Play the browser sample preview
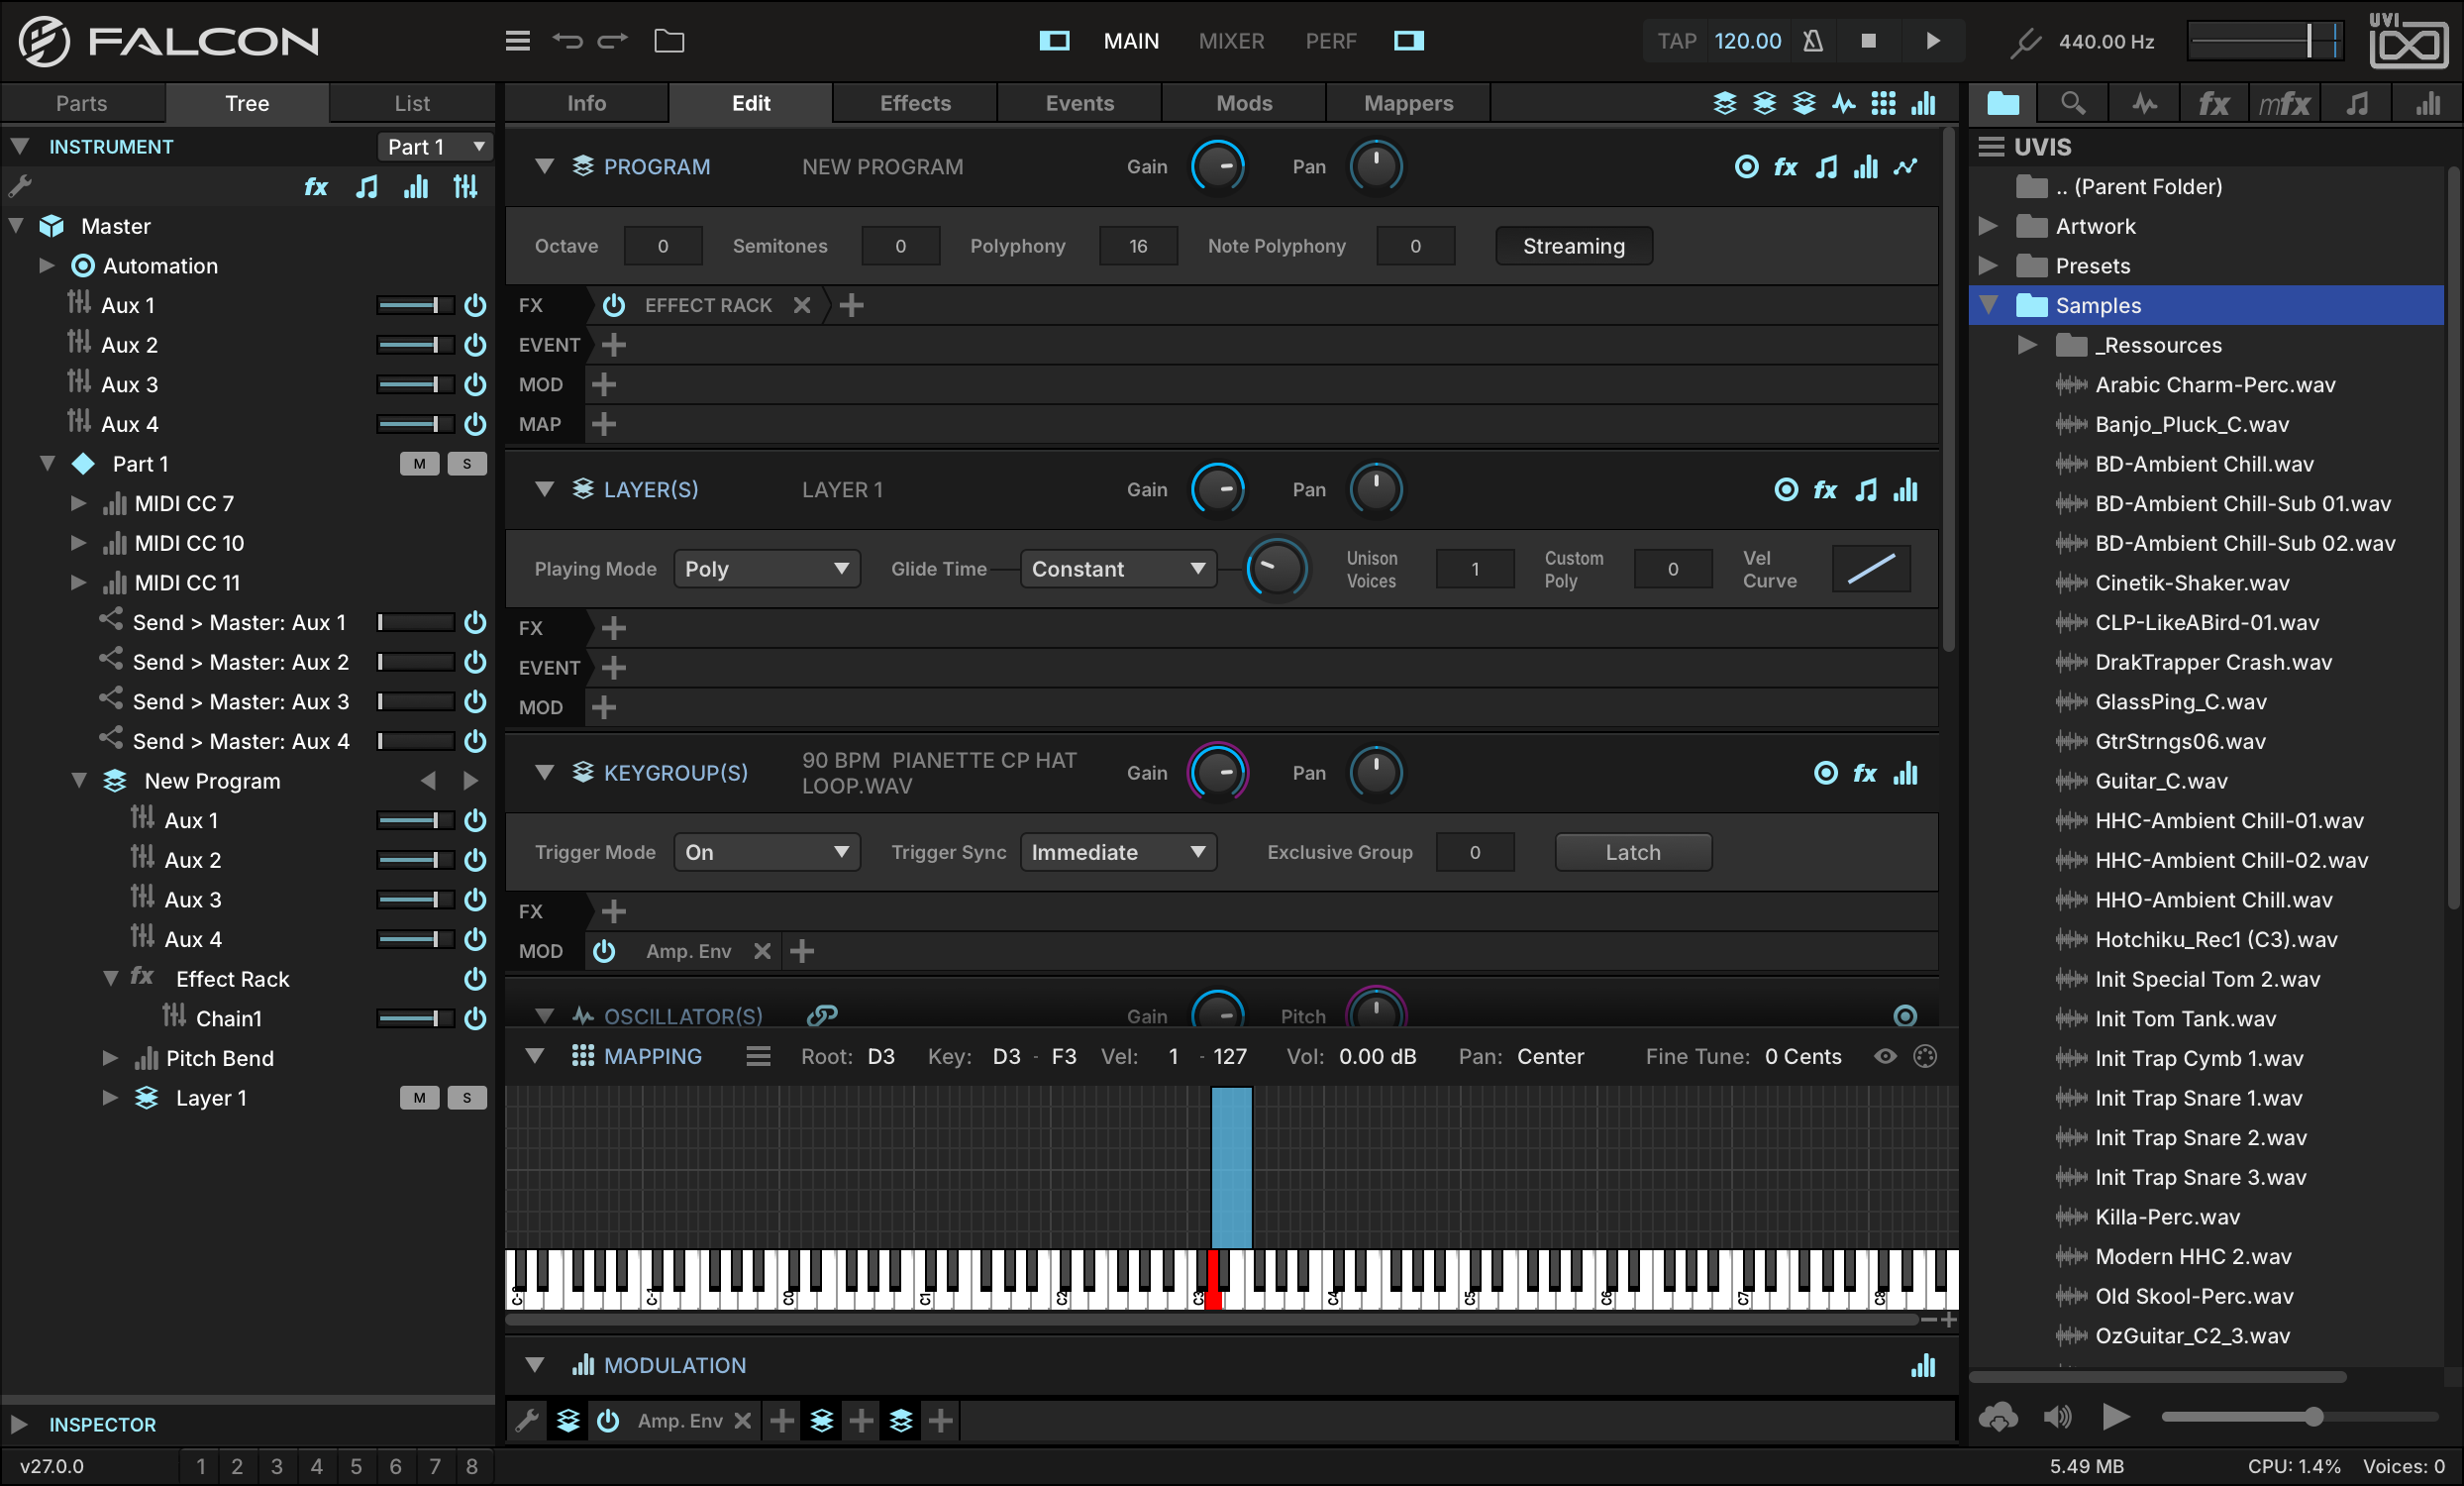The image size is (2464, 1486). 2114,1417
